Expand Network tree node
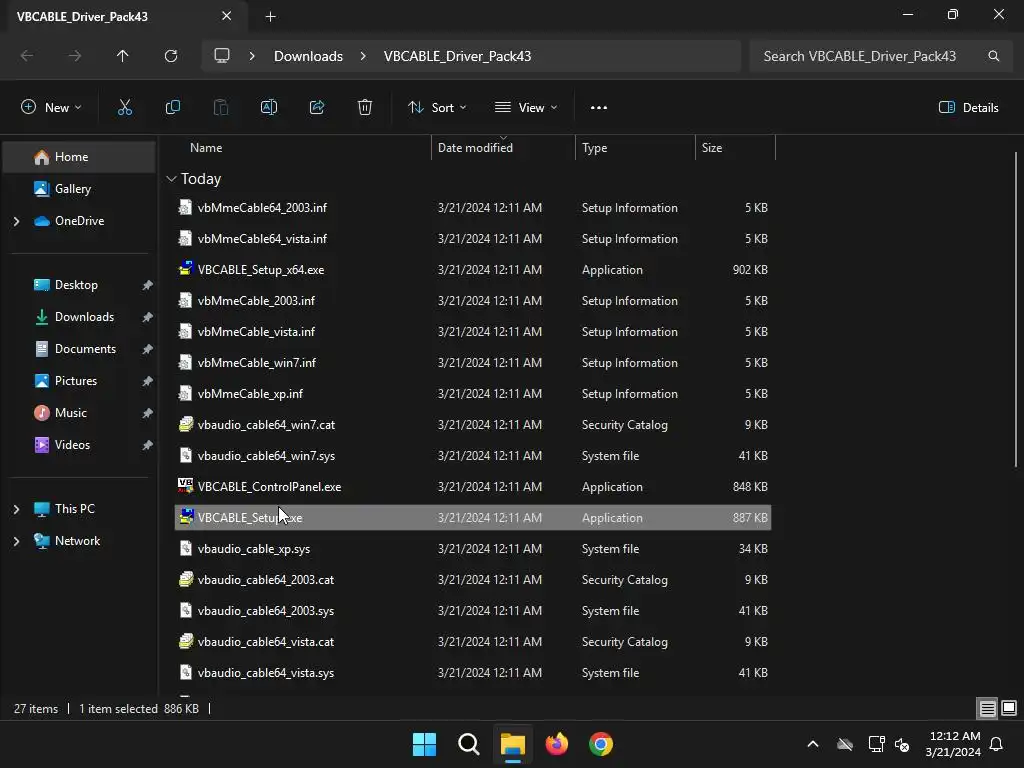Viewport: 1024px width, 768px height. tap(16, 541)
